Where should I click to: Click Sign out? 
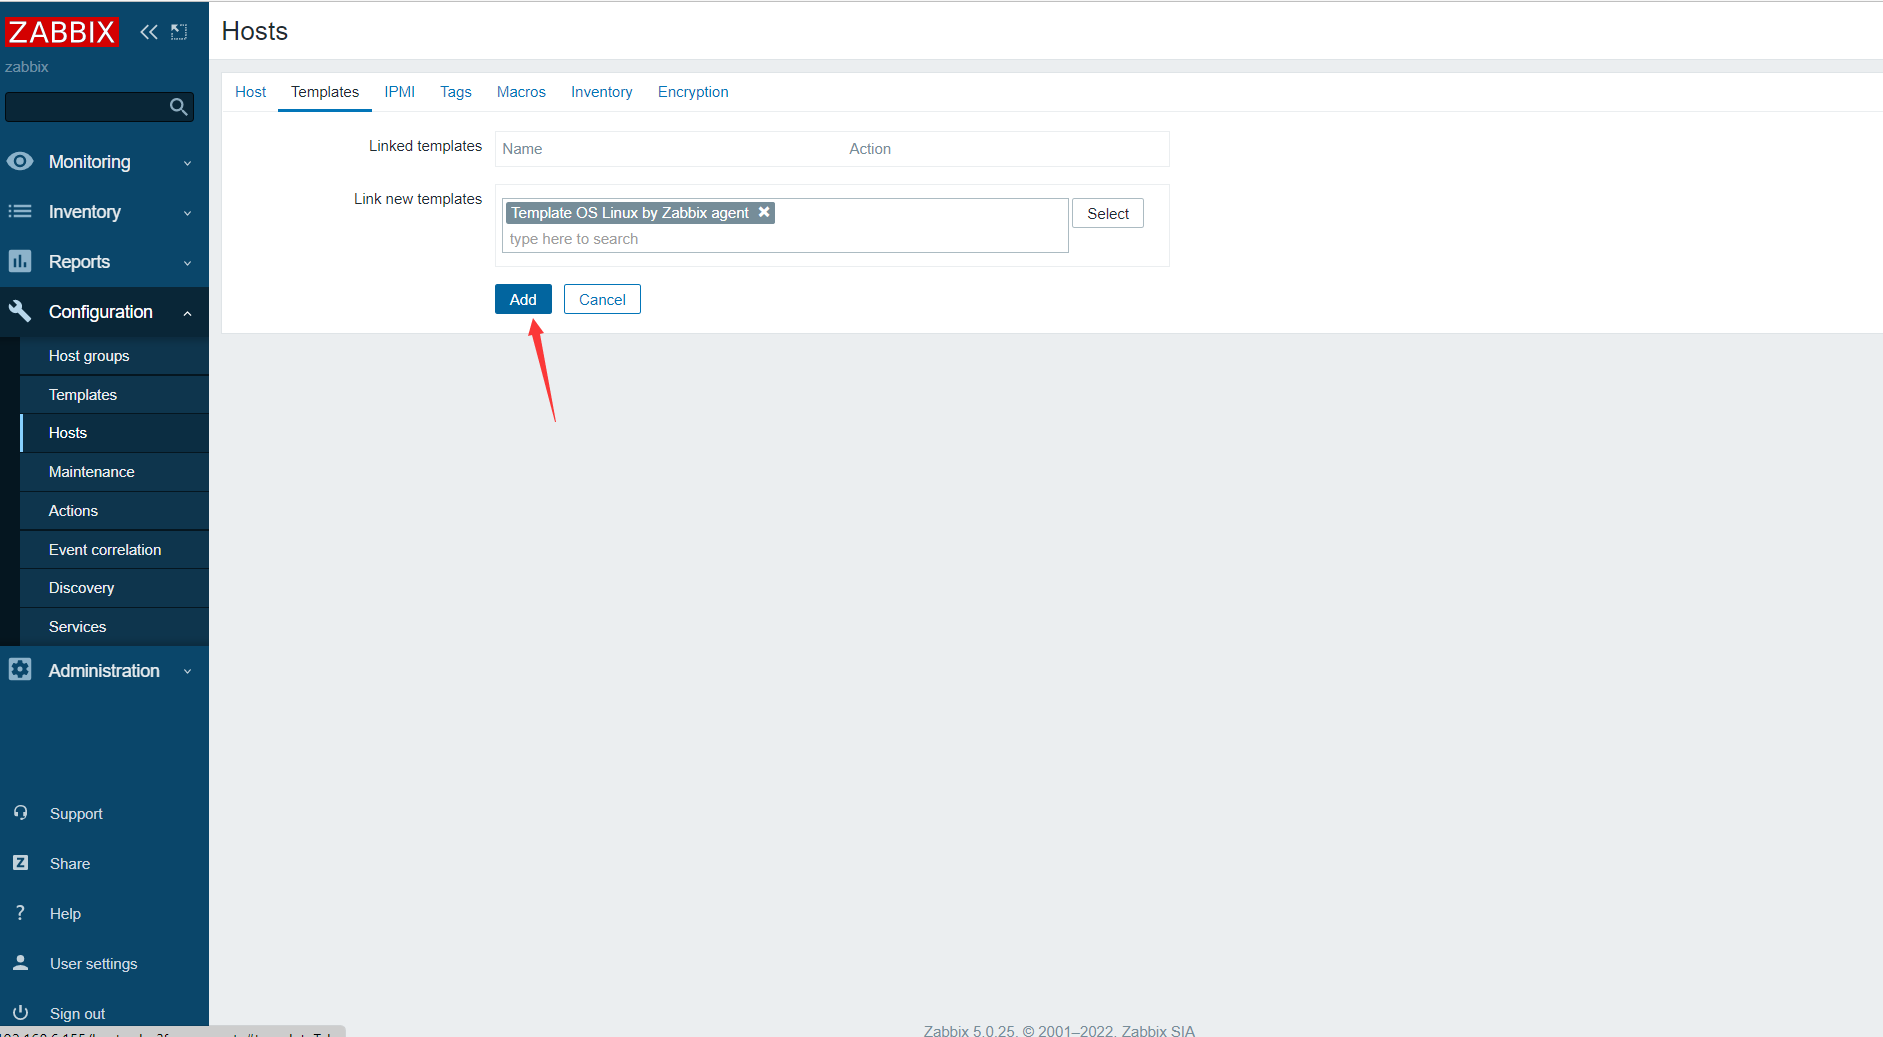point(77,1014)
